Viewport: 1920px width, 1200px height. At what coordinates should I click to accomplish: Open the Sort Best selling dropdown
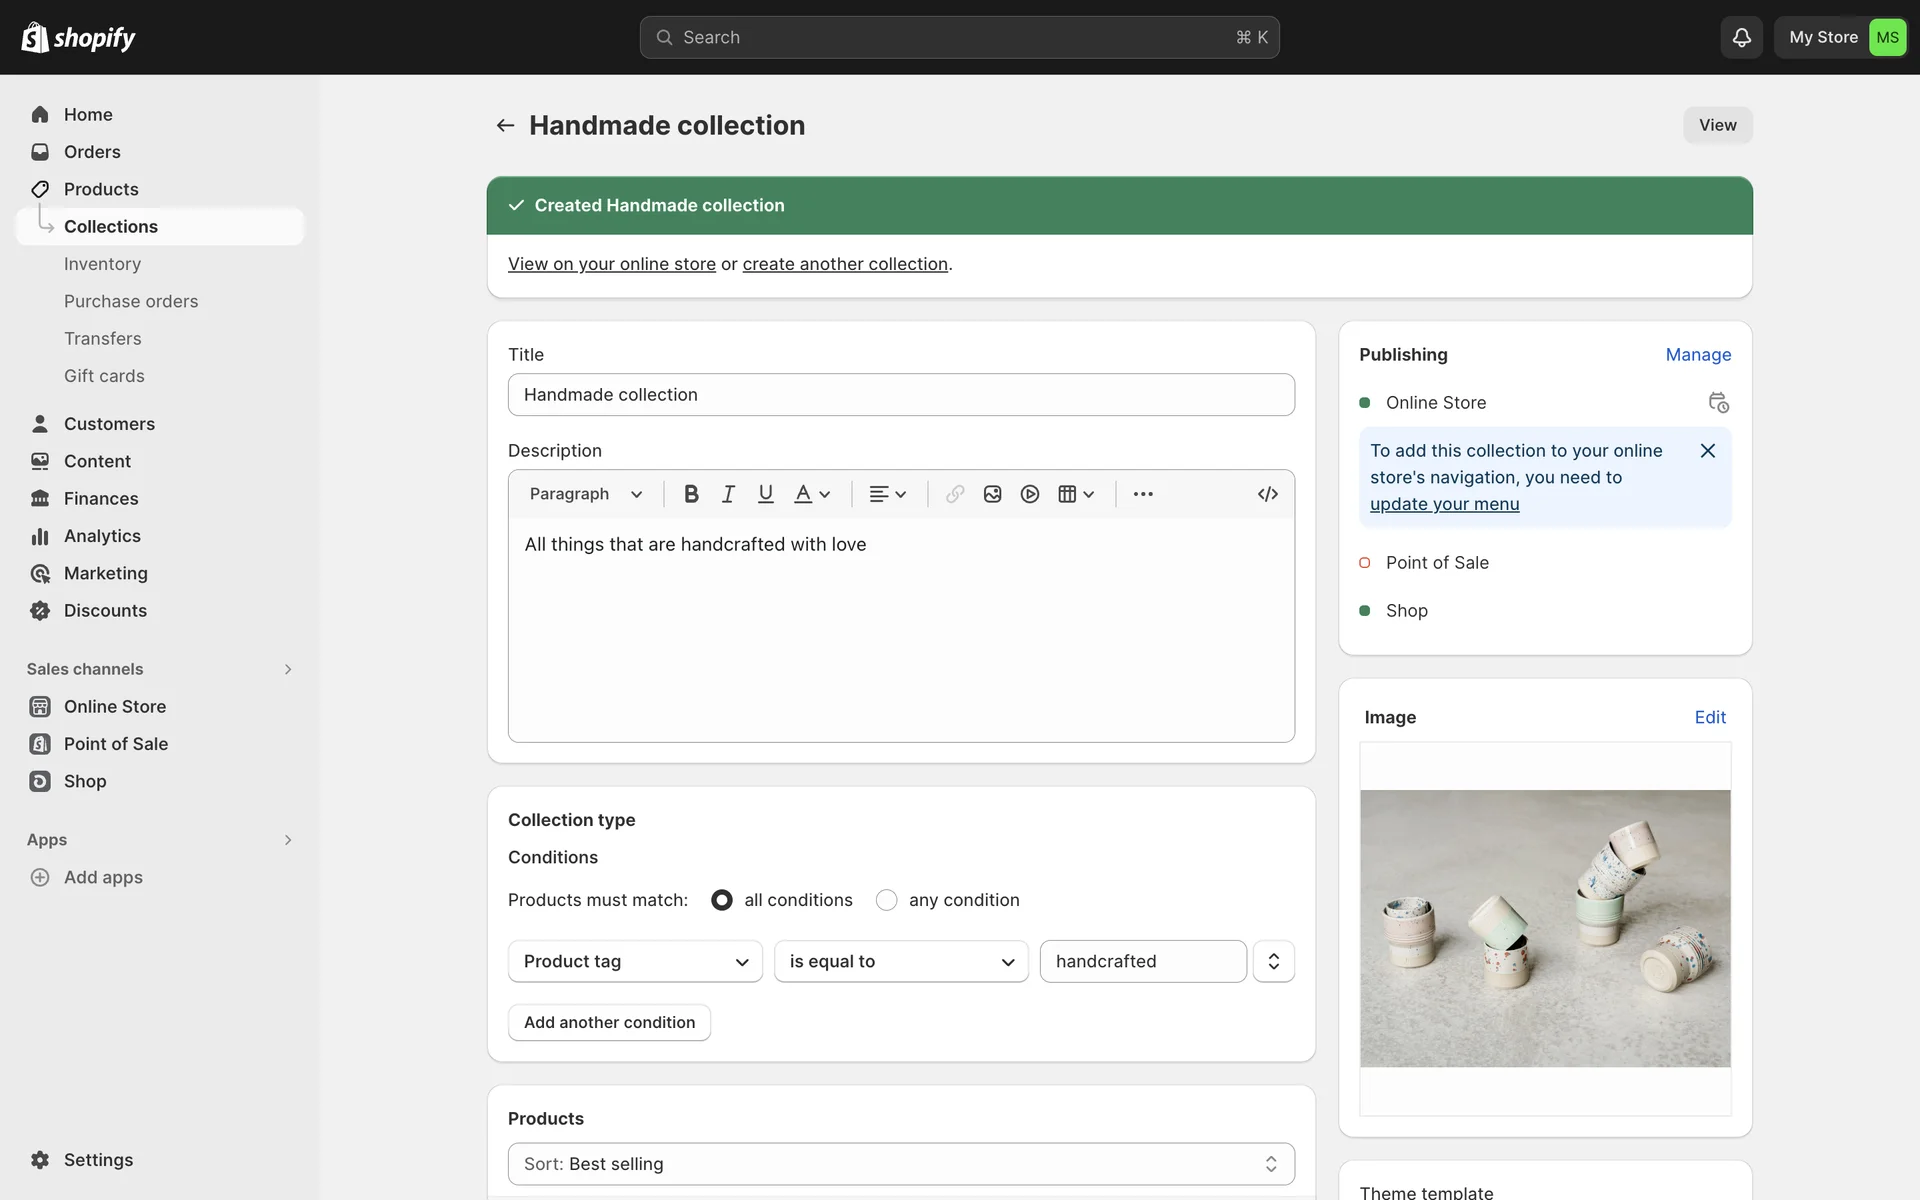[900, 1164]
